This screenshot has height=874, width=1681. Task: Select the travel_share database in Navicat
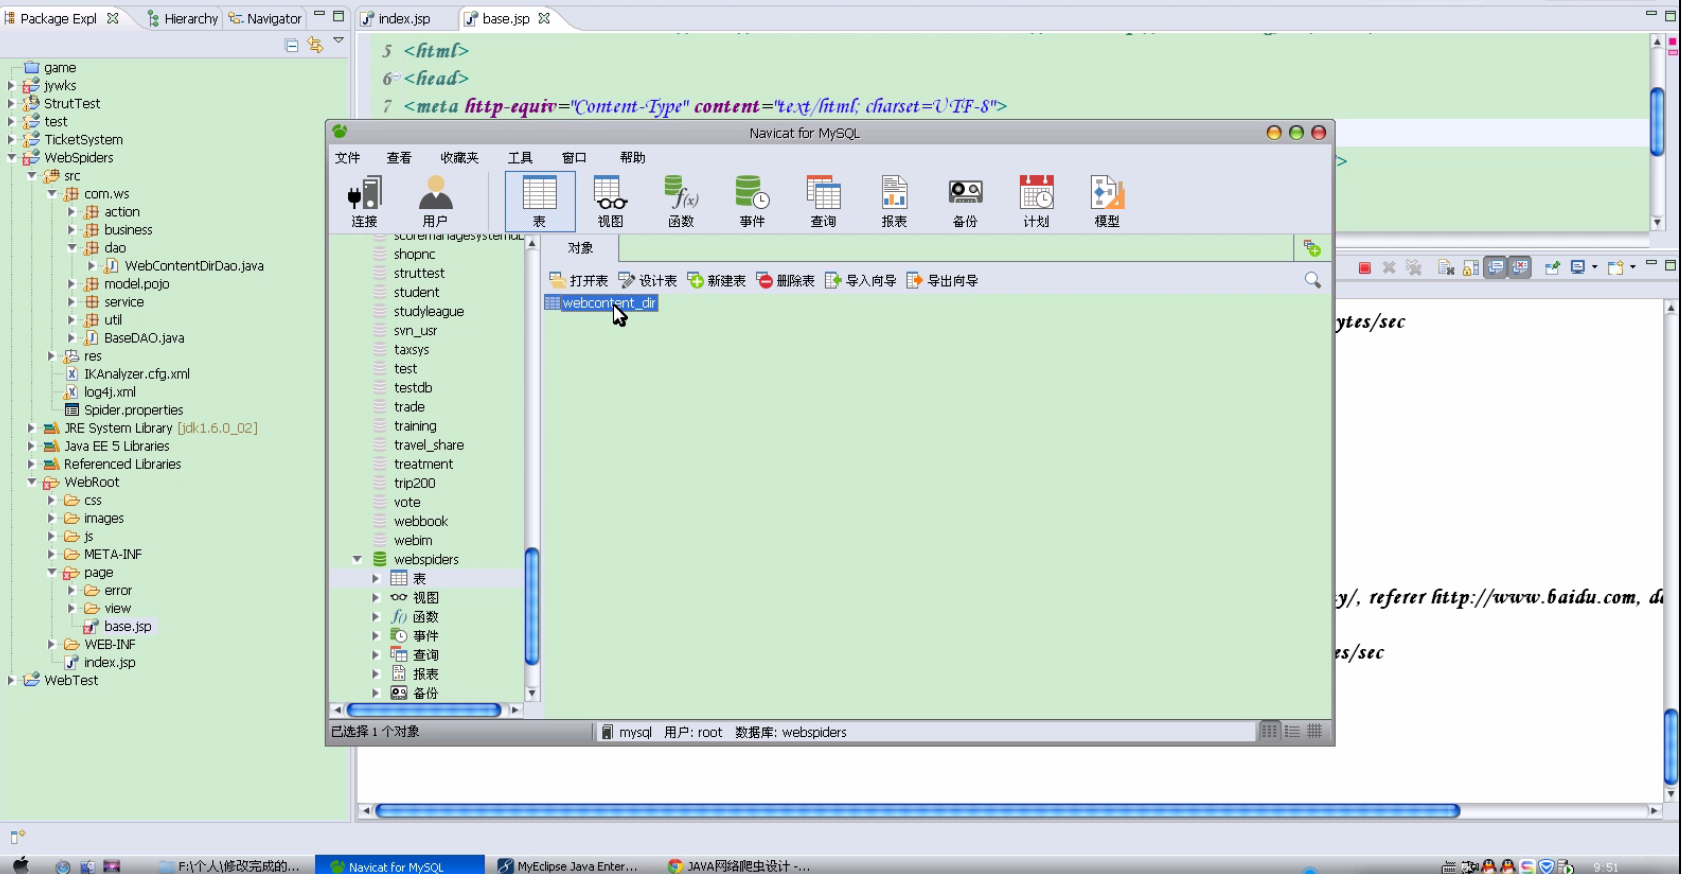[429, 445]
